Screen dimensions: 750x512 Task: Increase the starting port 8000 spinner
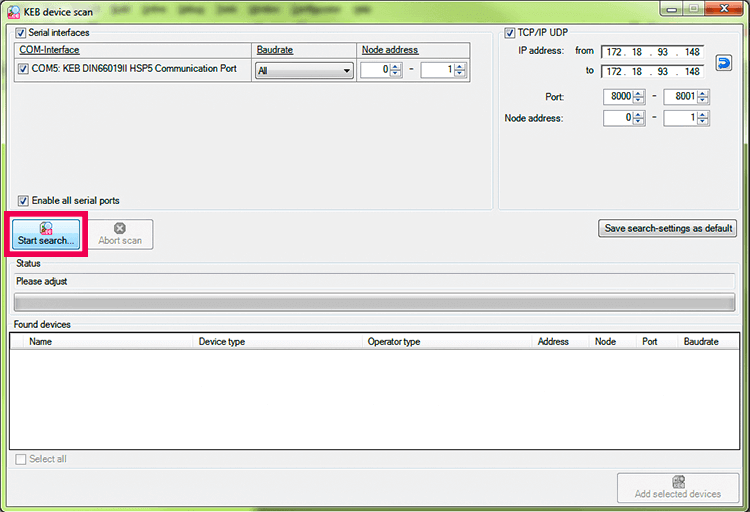pos(639,93)
